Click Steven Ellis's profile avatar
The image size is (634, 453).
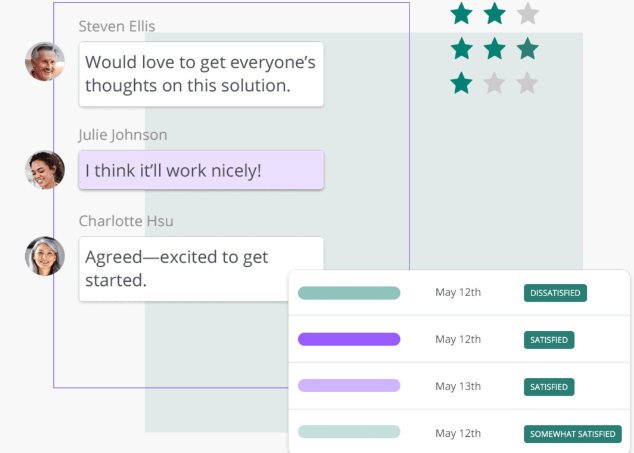pos(45,62)
